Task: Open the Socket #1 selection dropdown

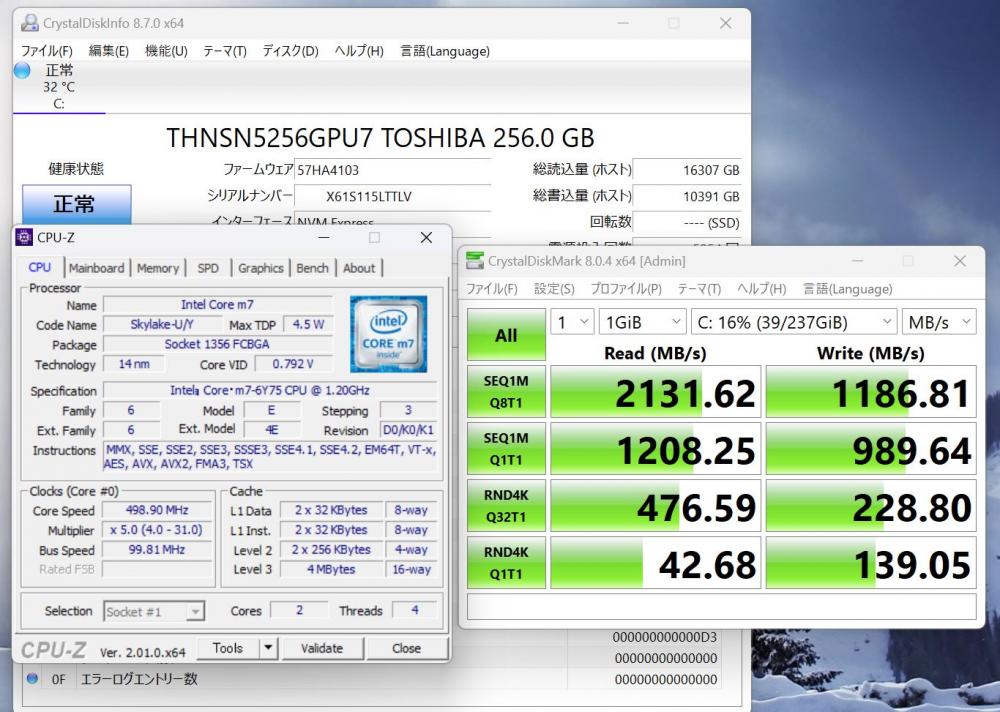Action: pyautogui.click(x=154, y=611)
